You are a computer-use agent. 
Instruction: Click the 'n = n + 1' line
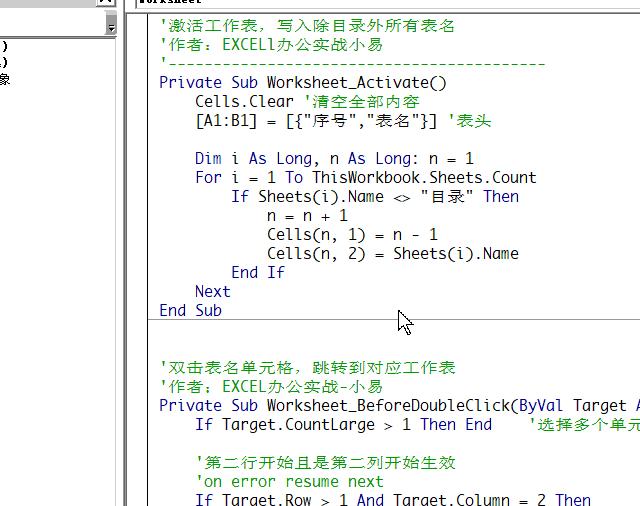click(307, 216)
